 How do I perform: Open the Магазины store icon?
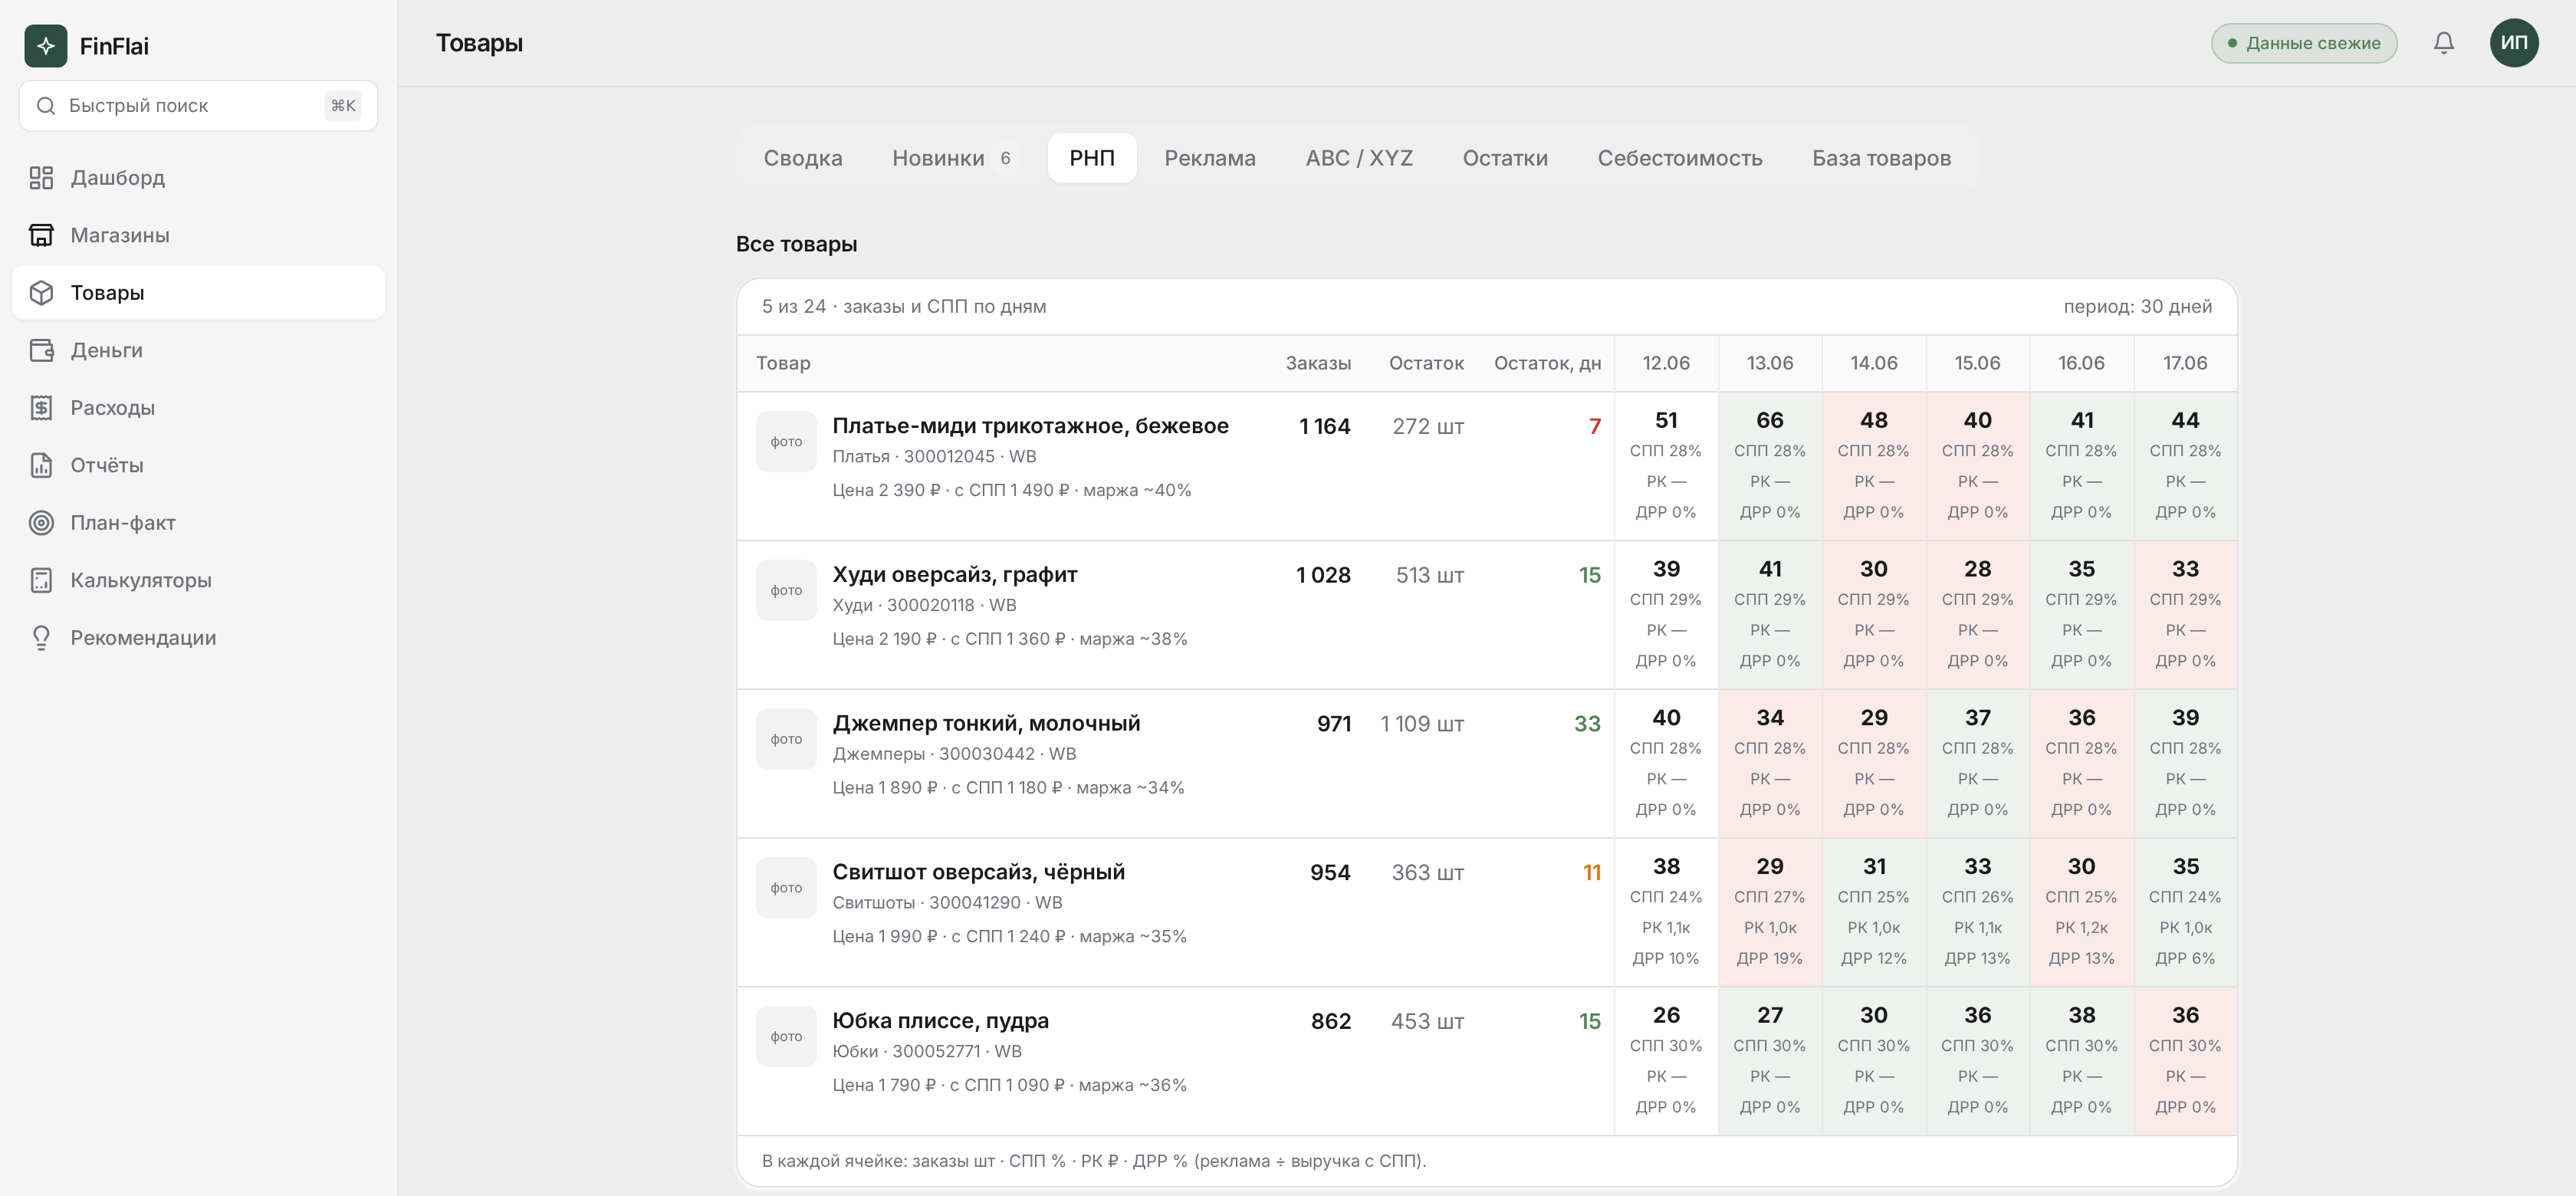pyautogui.click(x=41, y=235)
